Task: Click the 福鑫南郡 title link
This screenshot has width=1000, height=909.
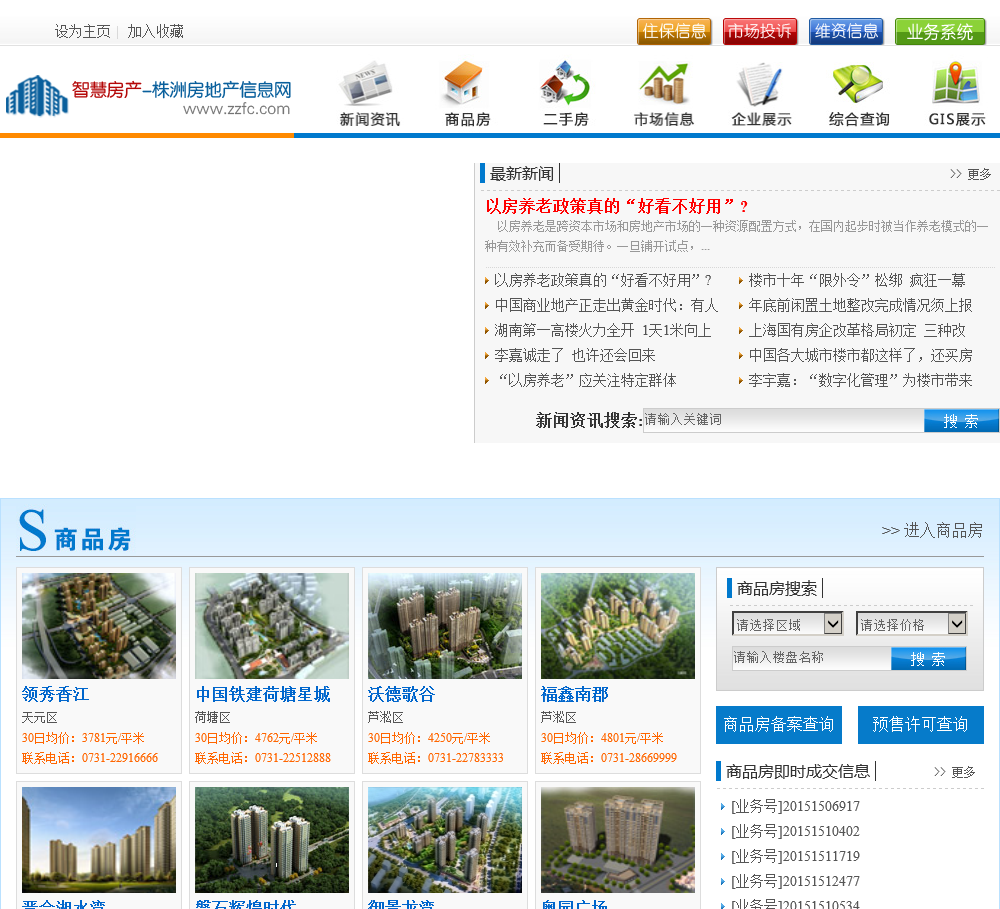Action: (x=575, y=695)
